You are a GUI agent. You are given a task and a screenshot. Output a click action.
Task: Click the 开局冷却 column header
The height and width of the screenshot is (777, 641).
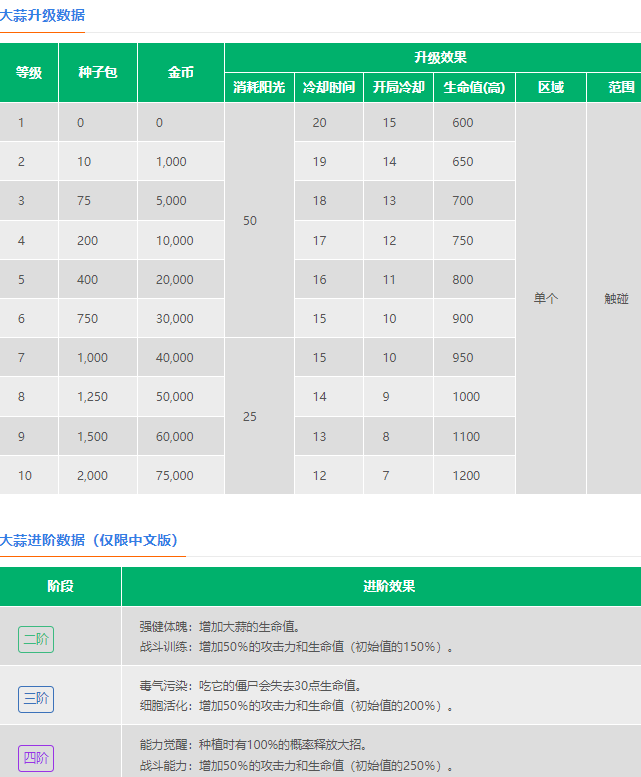(398, 87)
